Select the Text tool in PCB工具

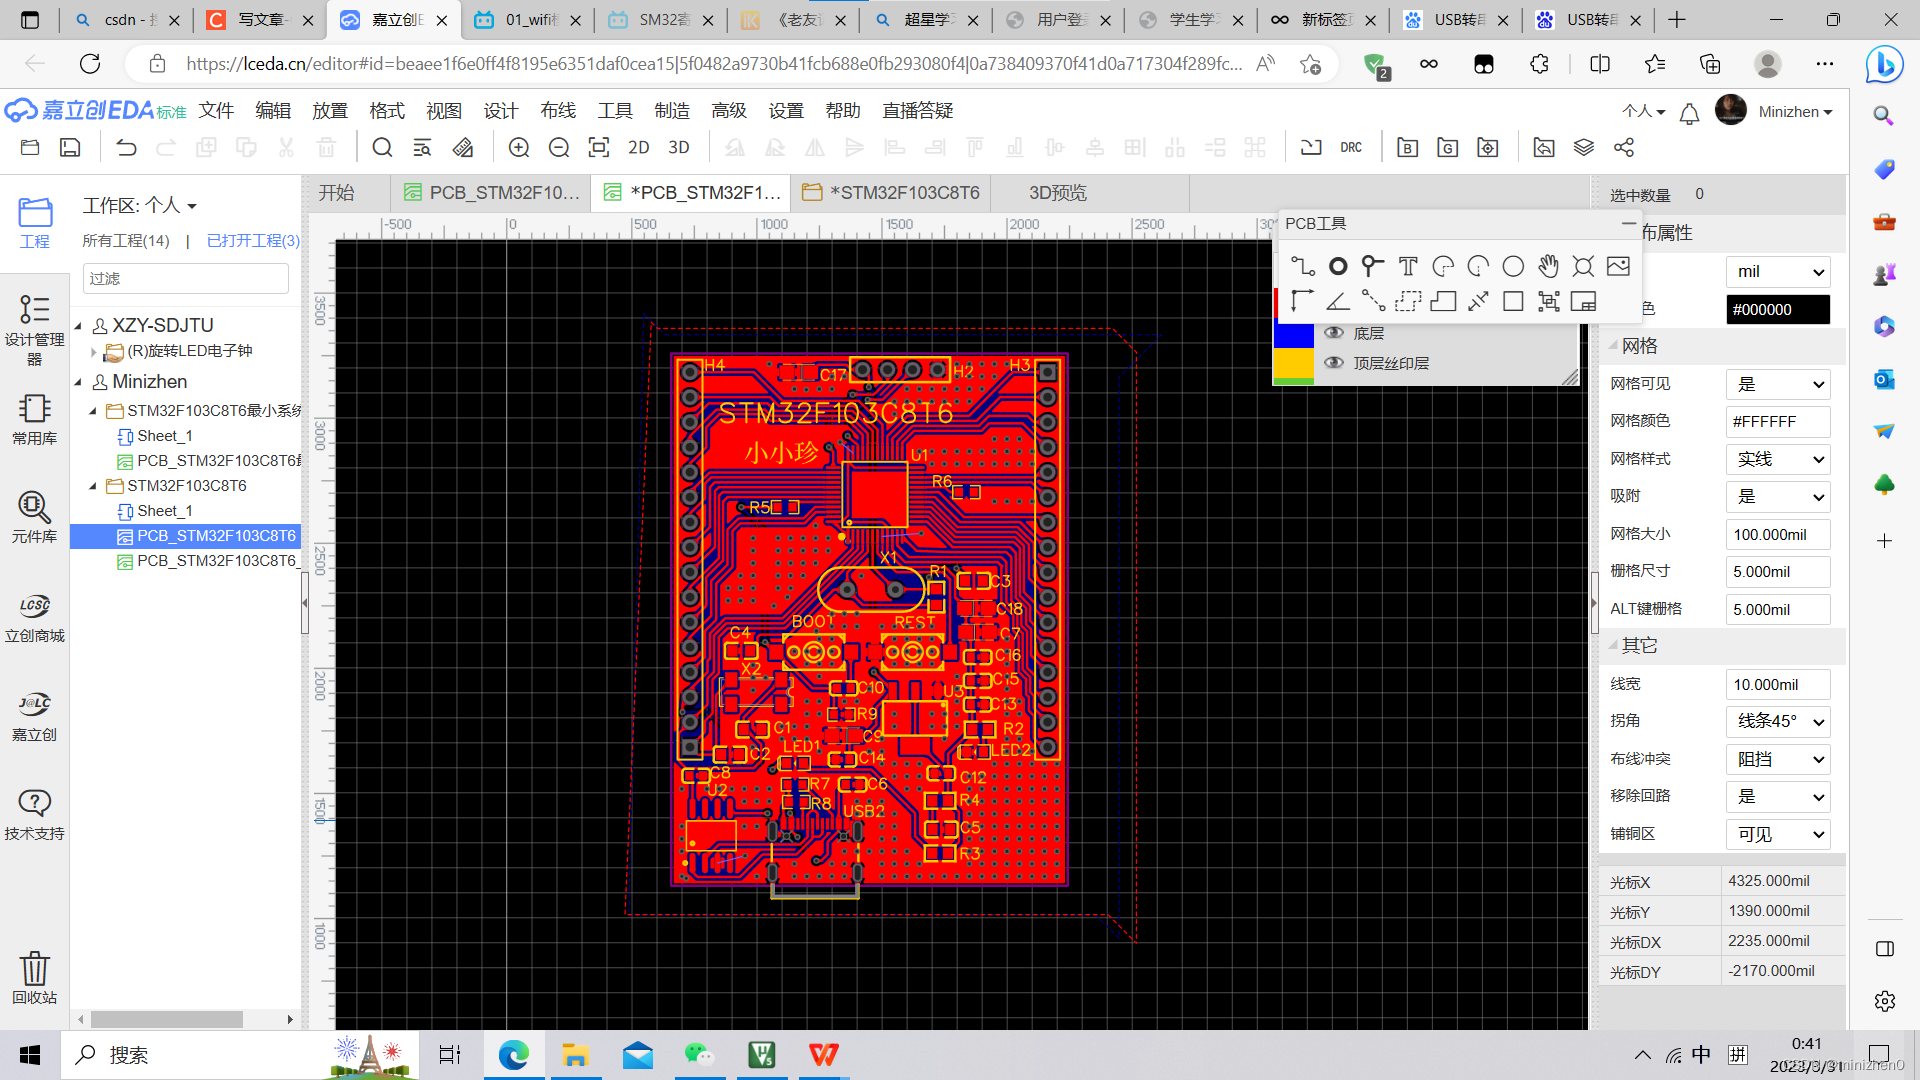1408,266
